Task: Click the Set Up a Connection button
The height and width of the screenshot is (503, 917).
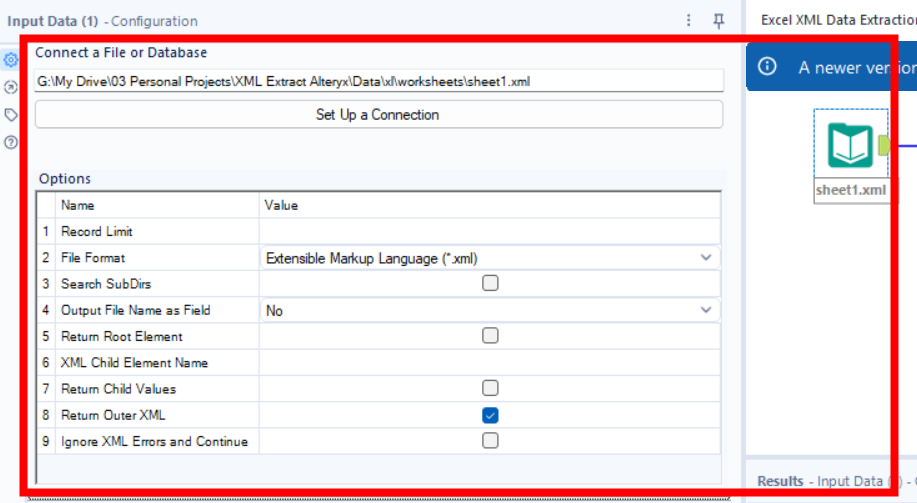Action: point(378,115)
